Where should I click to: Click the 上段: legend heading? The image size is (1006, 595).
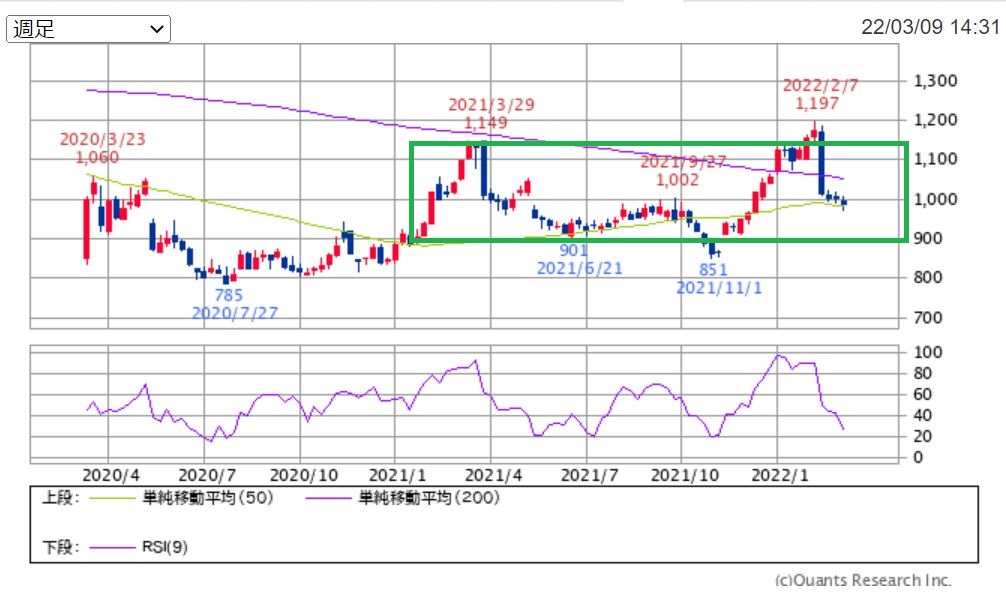(61, 497)
